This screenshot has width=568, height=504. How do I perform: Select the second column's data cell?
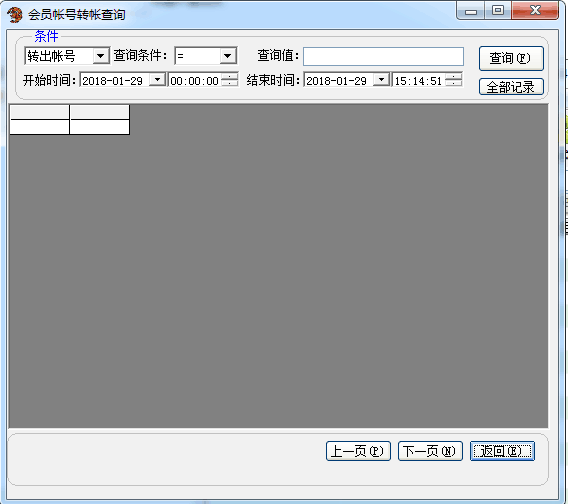coord(100,127)
